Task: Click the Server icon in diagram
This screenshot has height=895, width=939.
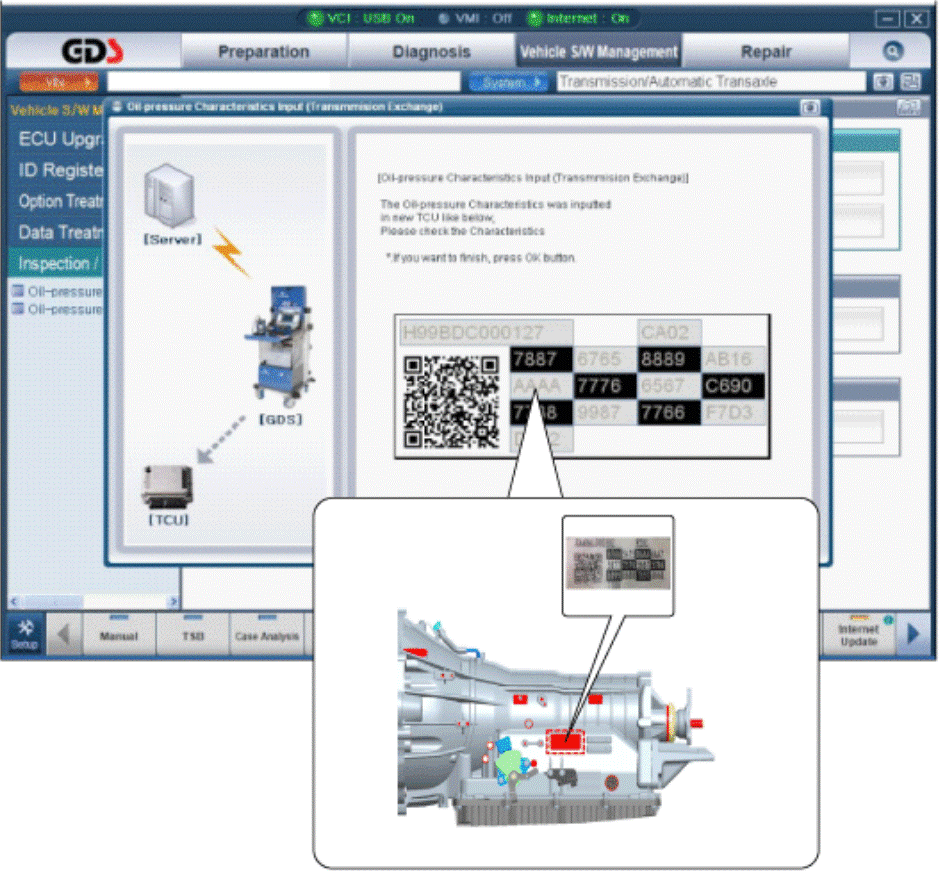Action: click(x=170, y=196)
